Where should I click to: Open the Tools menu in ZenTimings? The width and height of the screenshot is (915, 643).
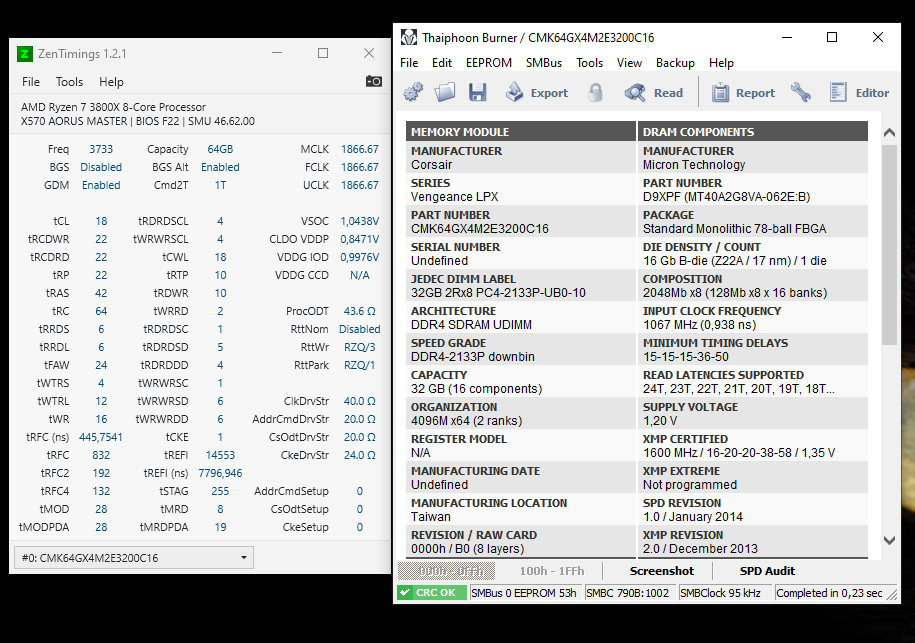[x=69, y=82]
